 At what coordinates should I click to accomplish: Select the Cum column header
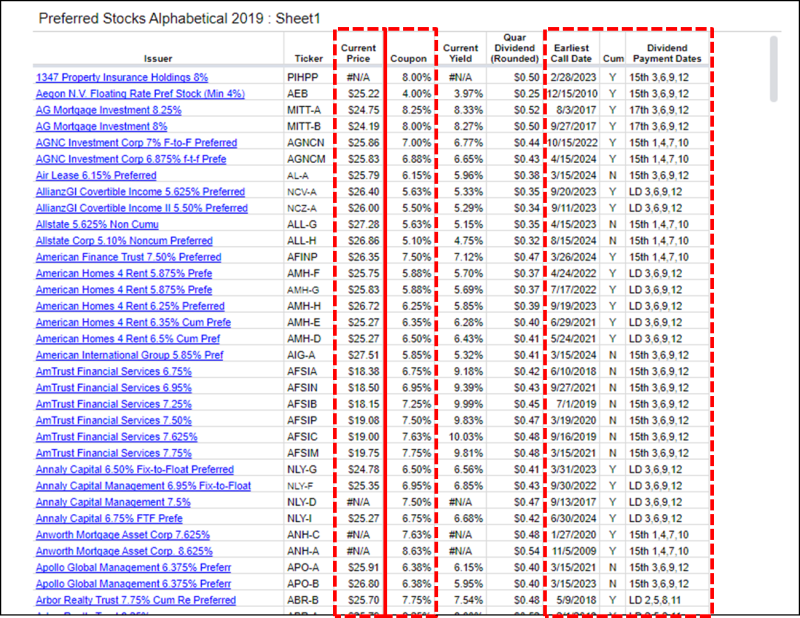[613, 59]
